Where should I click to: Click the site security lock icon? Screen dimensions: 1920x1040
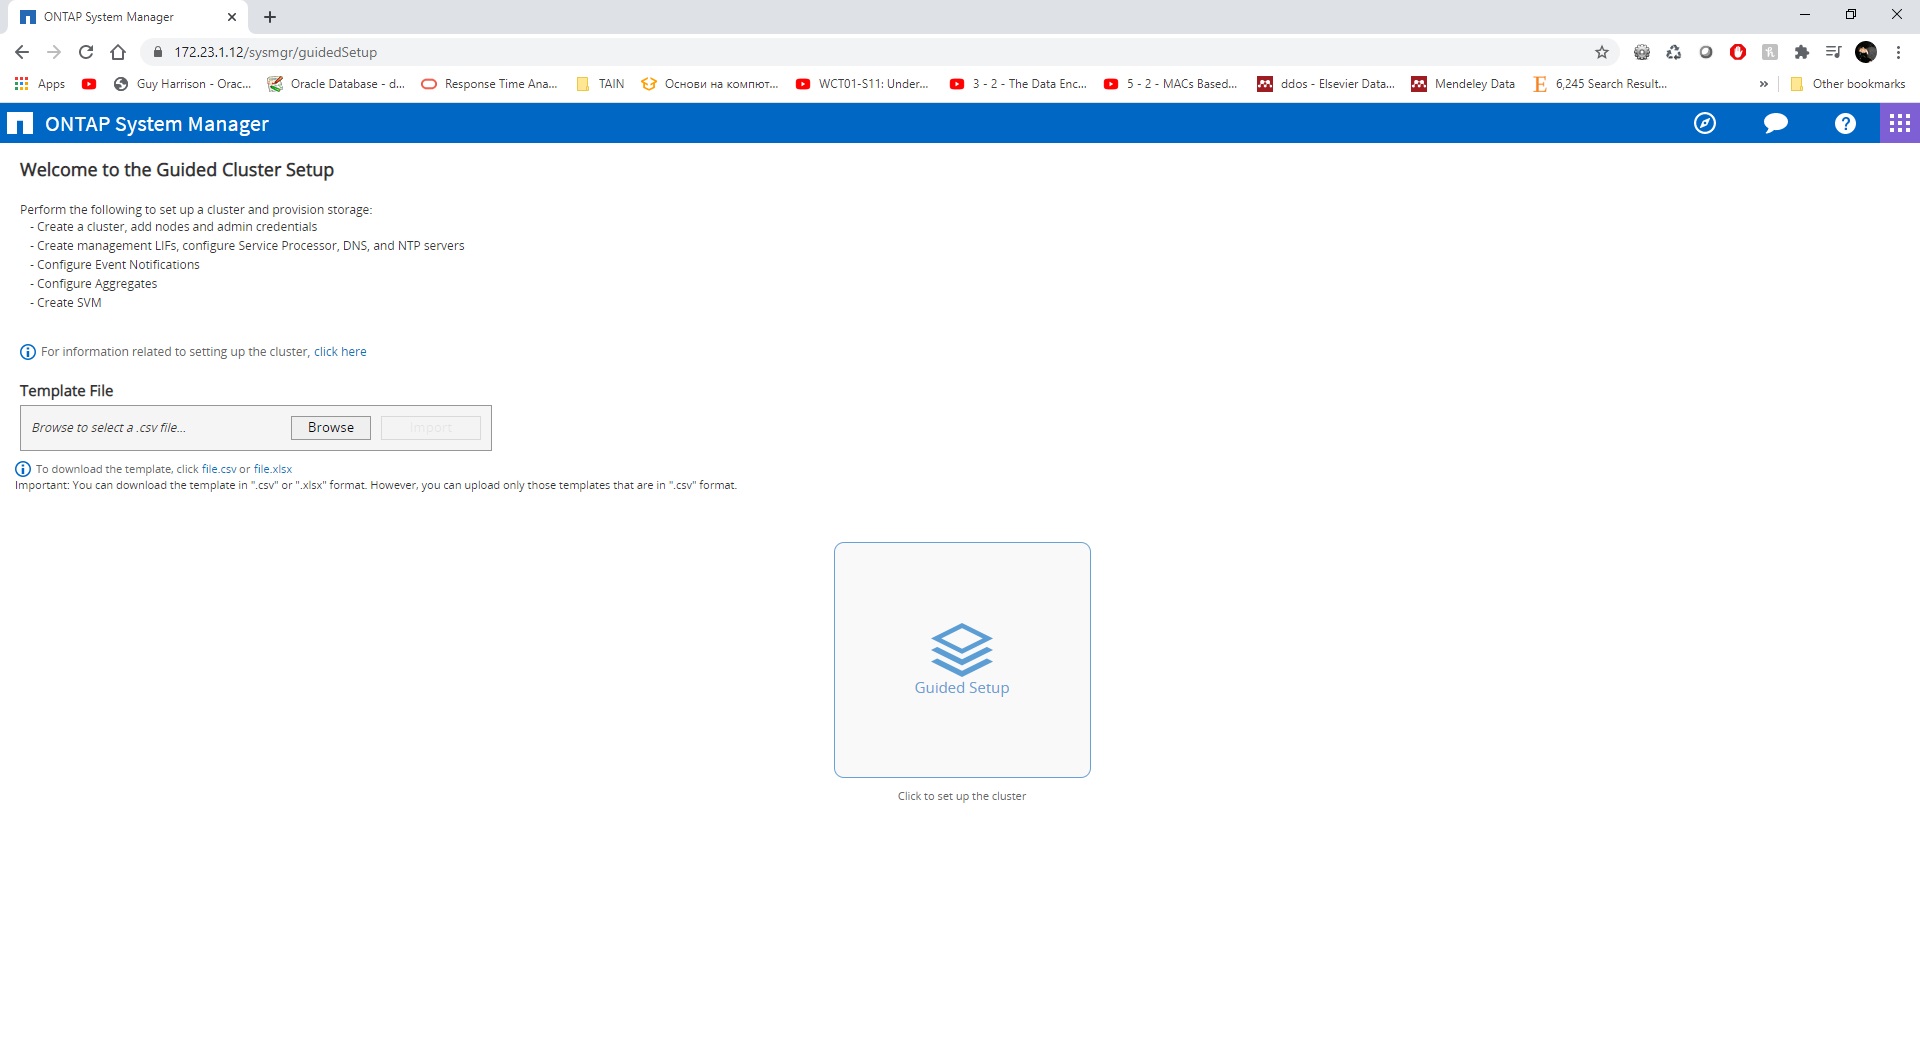(157, 52)
